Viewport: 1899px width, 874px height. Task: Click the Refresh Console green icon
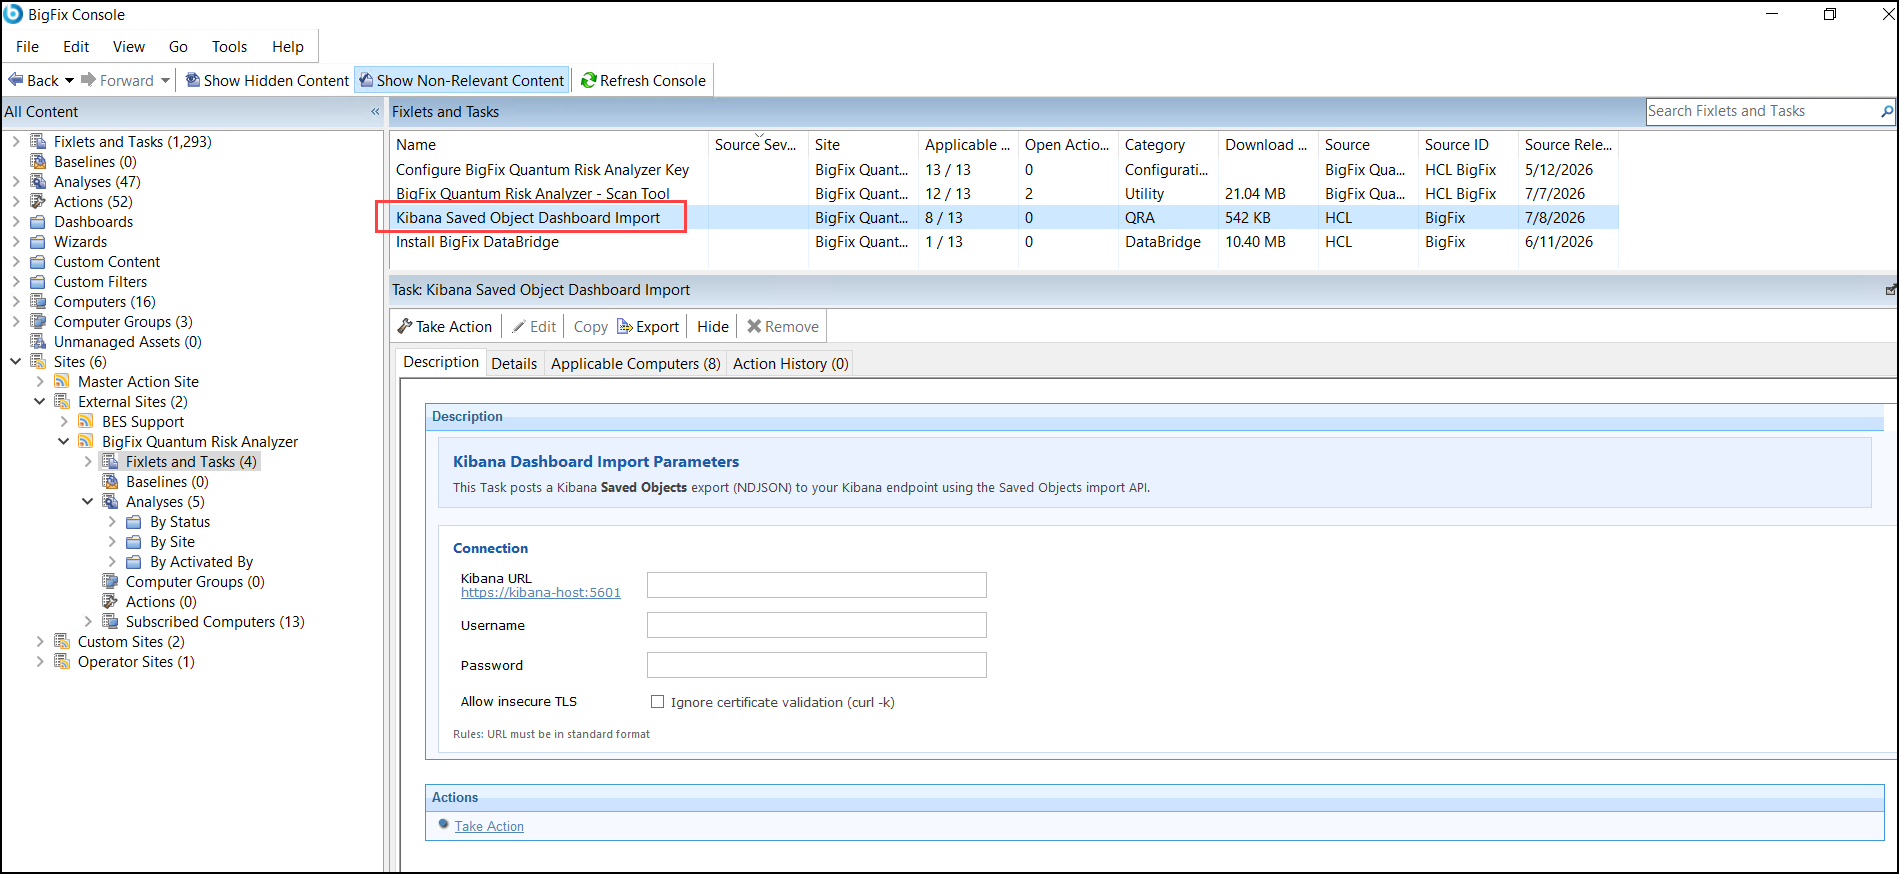pos(589,80)
